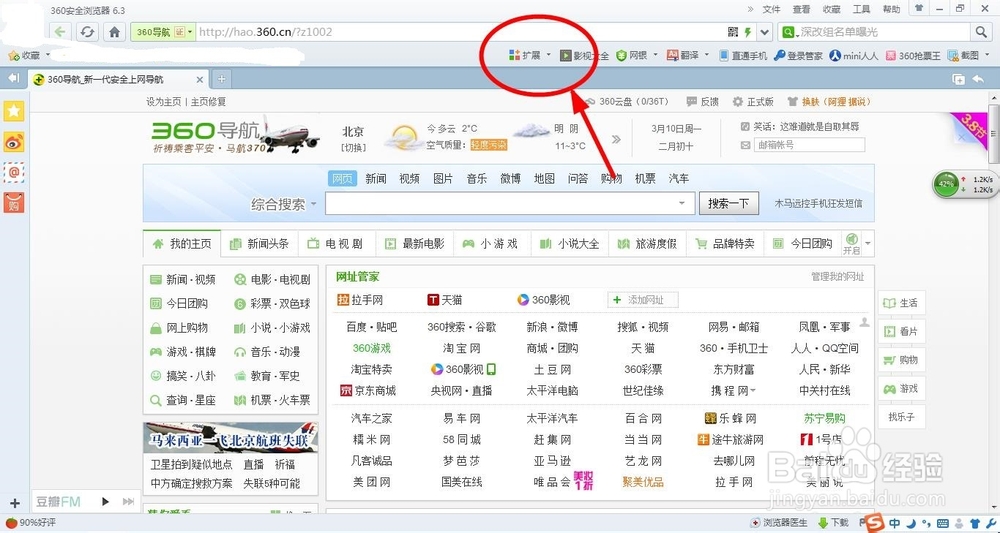Screen dimensions: 1000x533
Task: Open the 帮助 menu
Action: coord(892,9)
